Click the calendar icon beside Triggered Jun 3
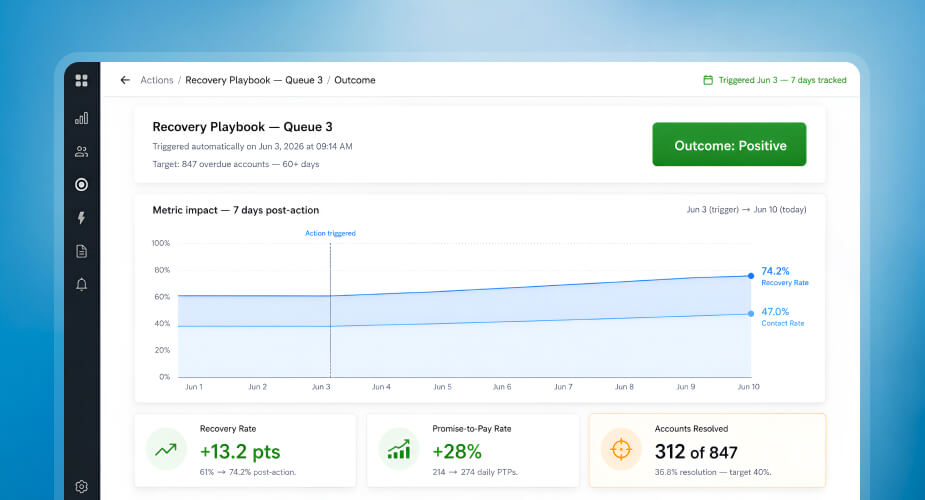The height and width of the screenshot is (500, 925). coord(708,80)
